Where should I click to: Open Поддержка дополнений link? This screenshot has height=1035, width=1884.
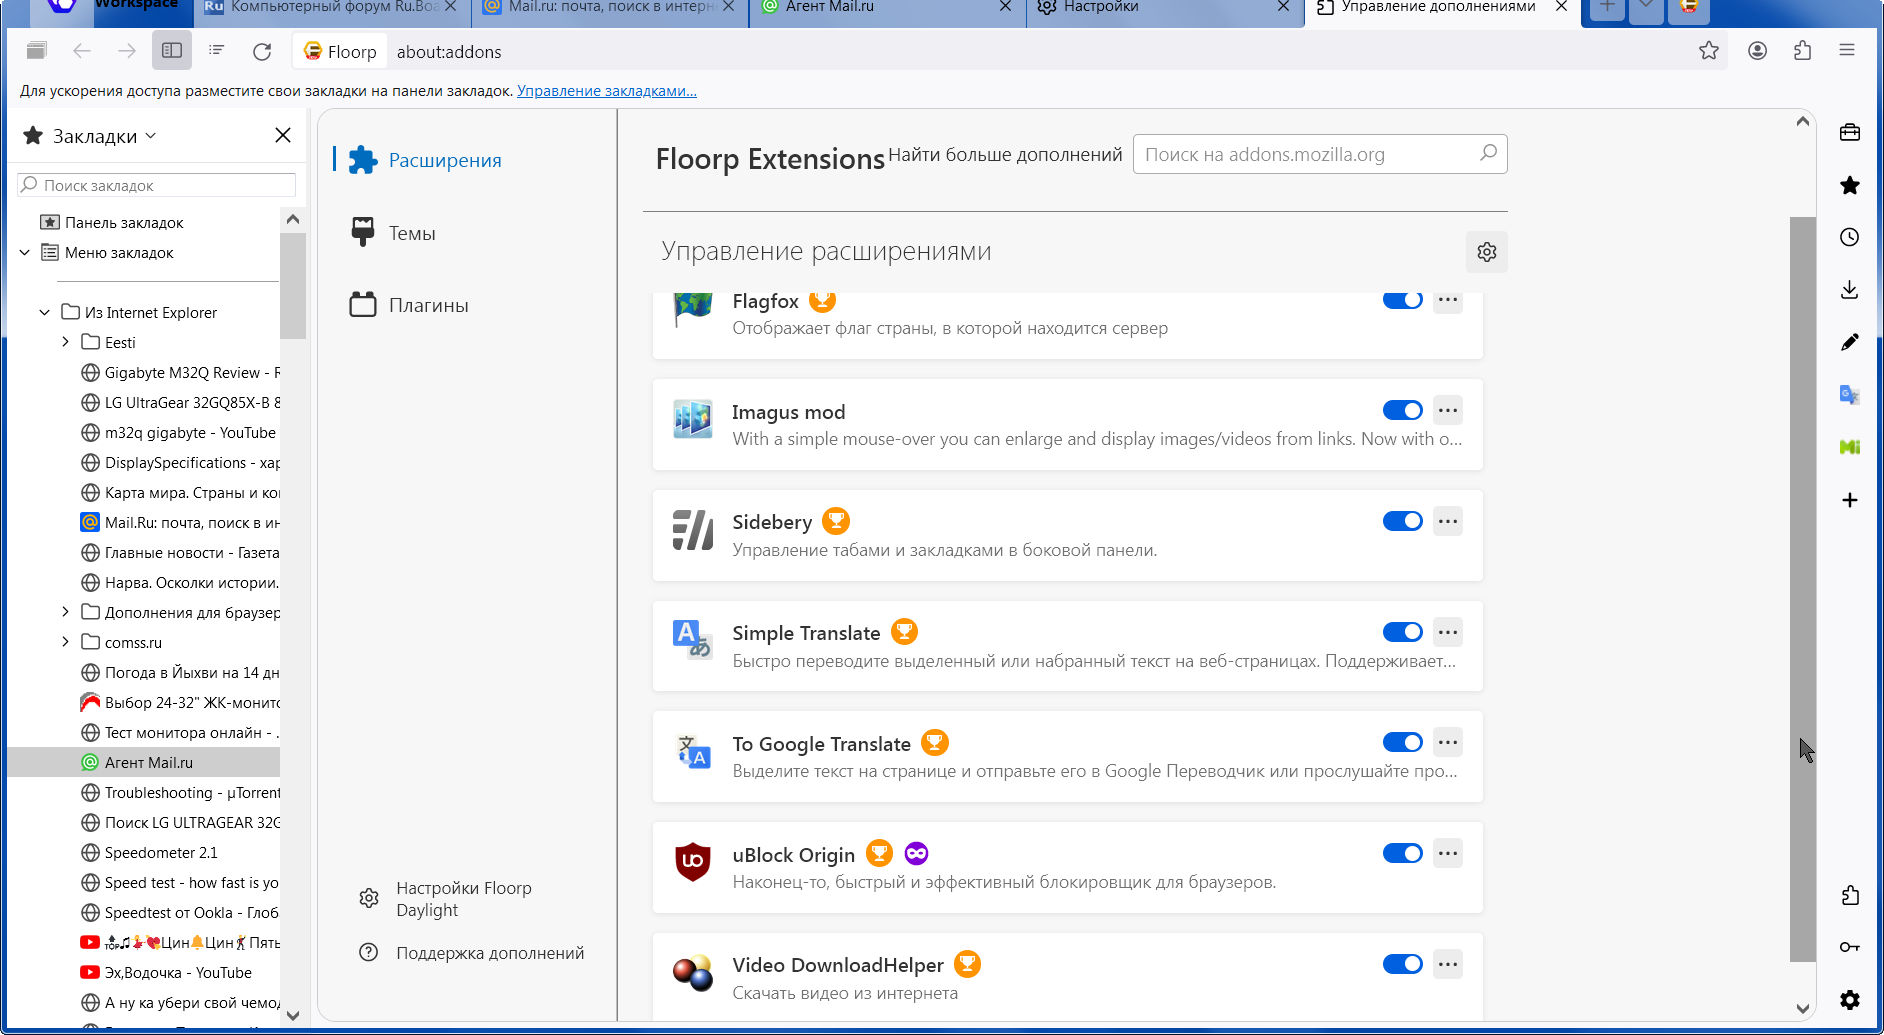[x=471, y=953]
